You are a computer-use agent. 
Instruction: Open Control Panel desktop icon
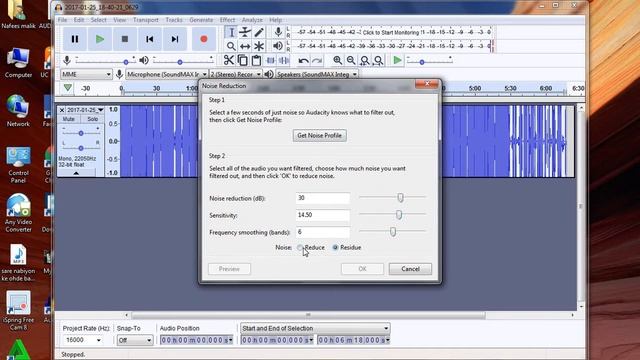click(x=18, y=165)
